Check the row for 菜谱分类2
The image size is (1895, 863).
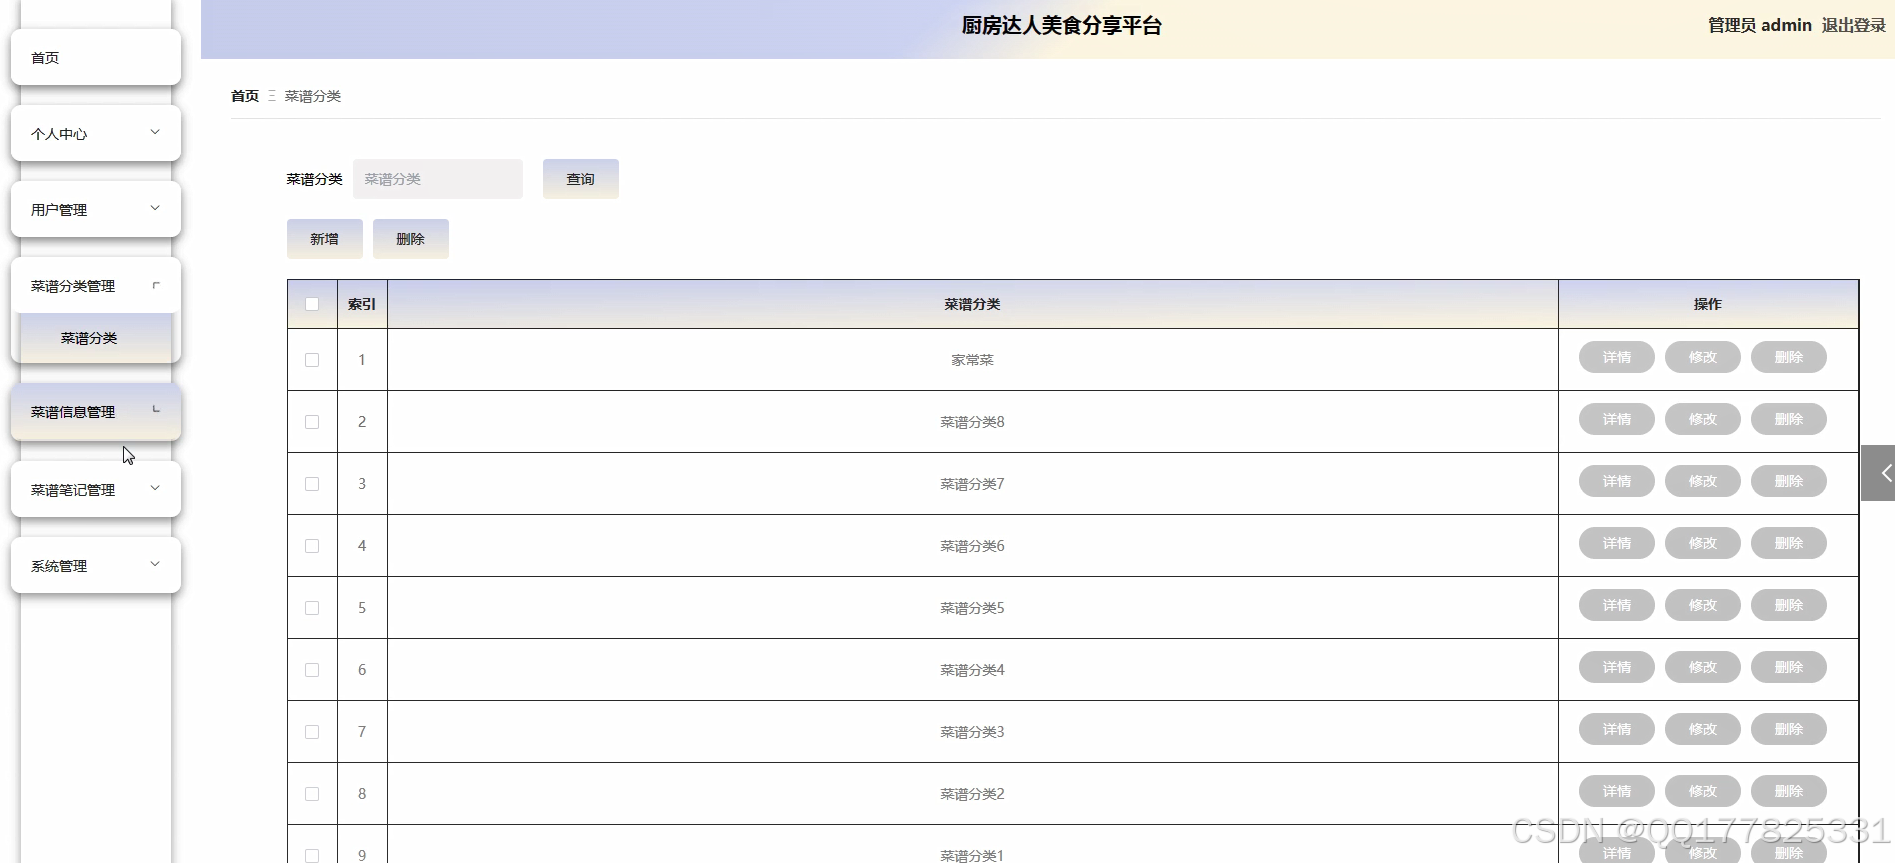(312, 794)
